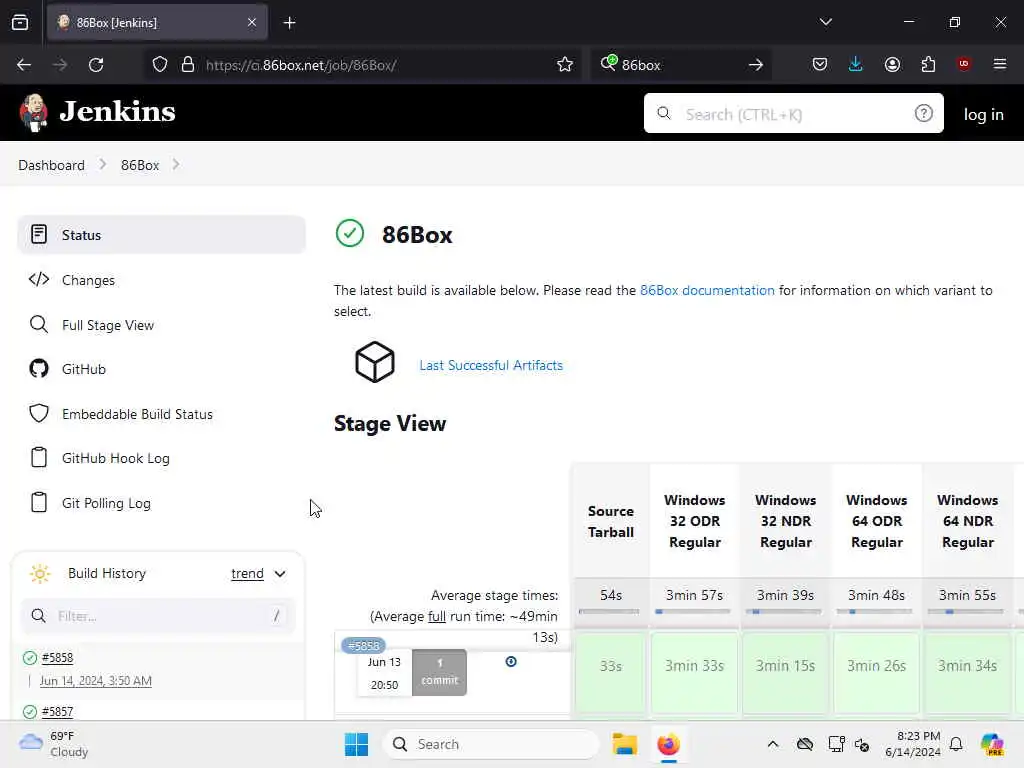Image resolution: width=1024 pixels, height=768 pixels.
Task: Click the uBlock Origin extension icon
Action: pyautogui.click(x=963, y=64)
